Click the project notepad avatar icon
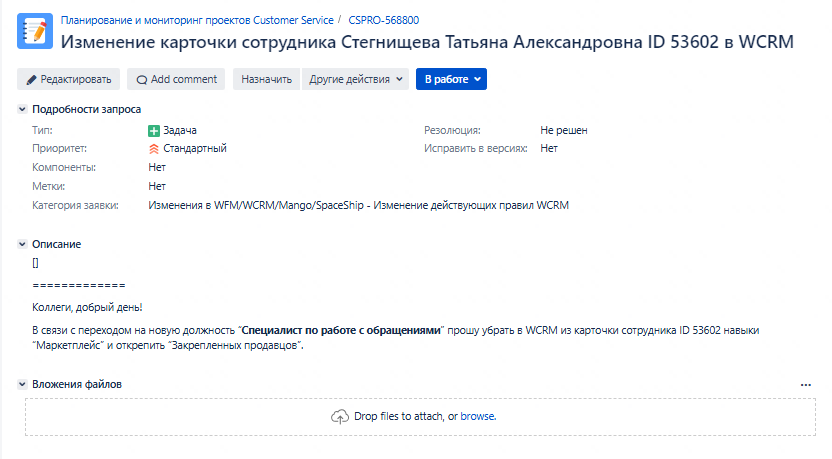 click(35, 31)
